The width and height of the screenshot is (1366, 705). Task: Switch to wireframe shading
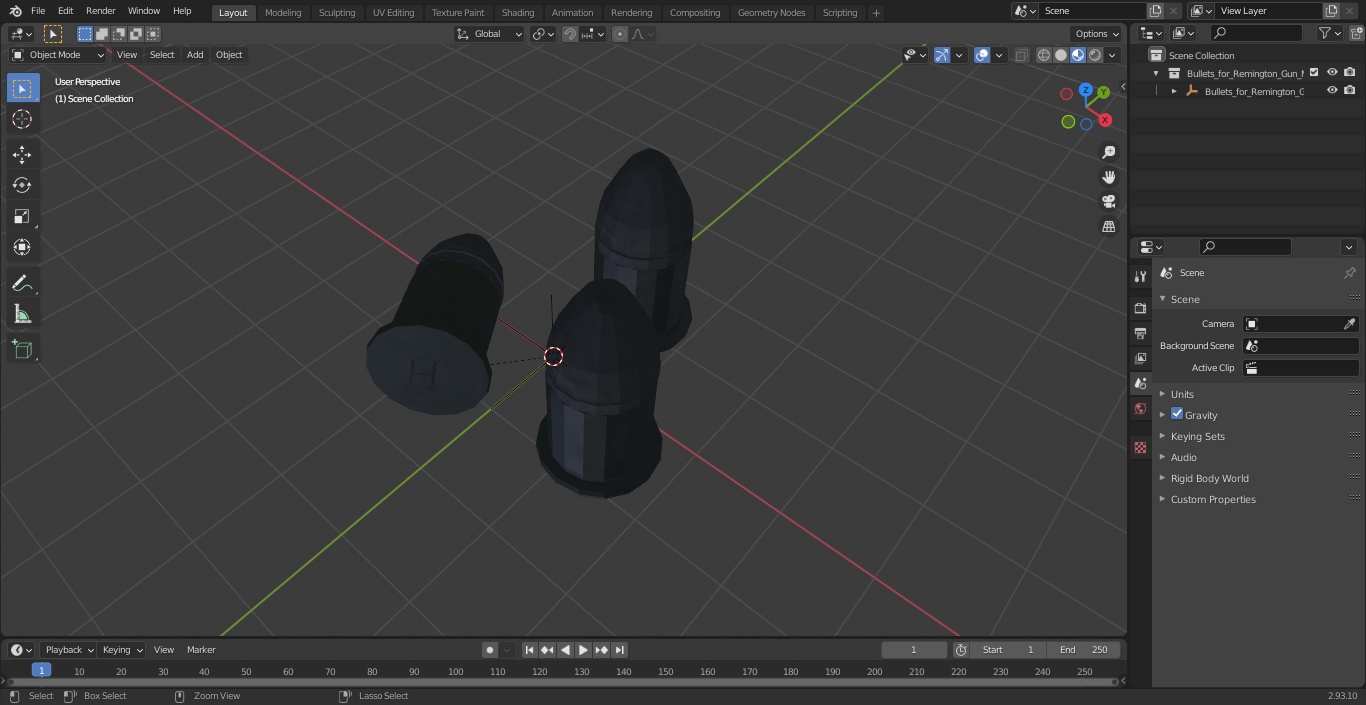[1044, 55]
